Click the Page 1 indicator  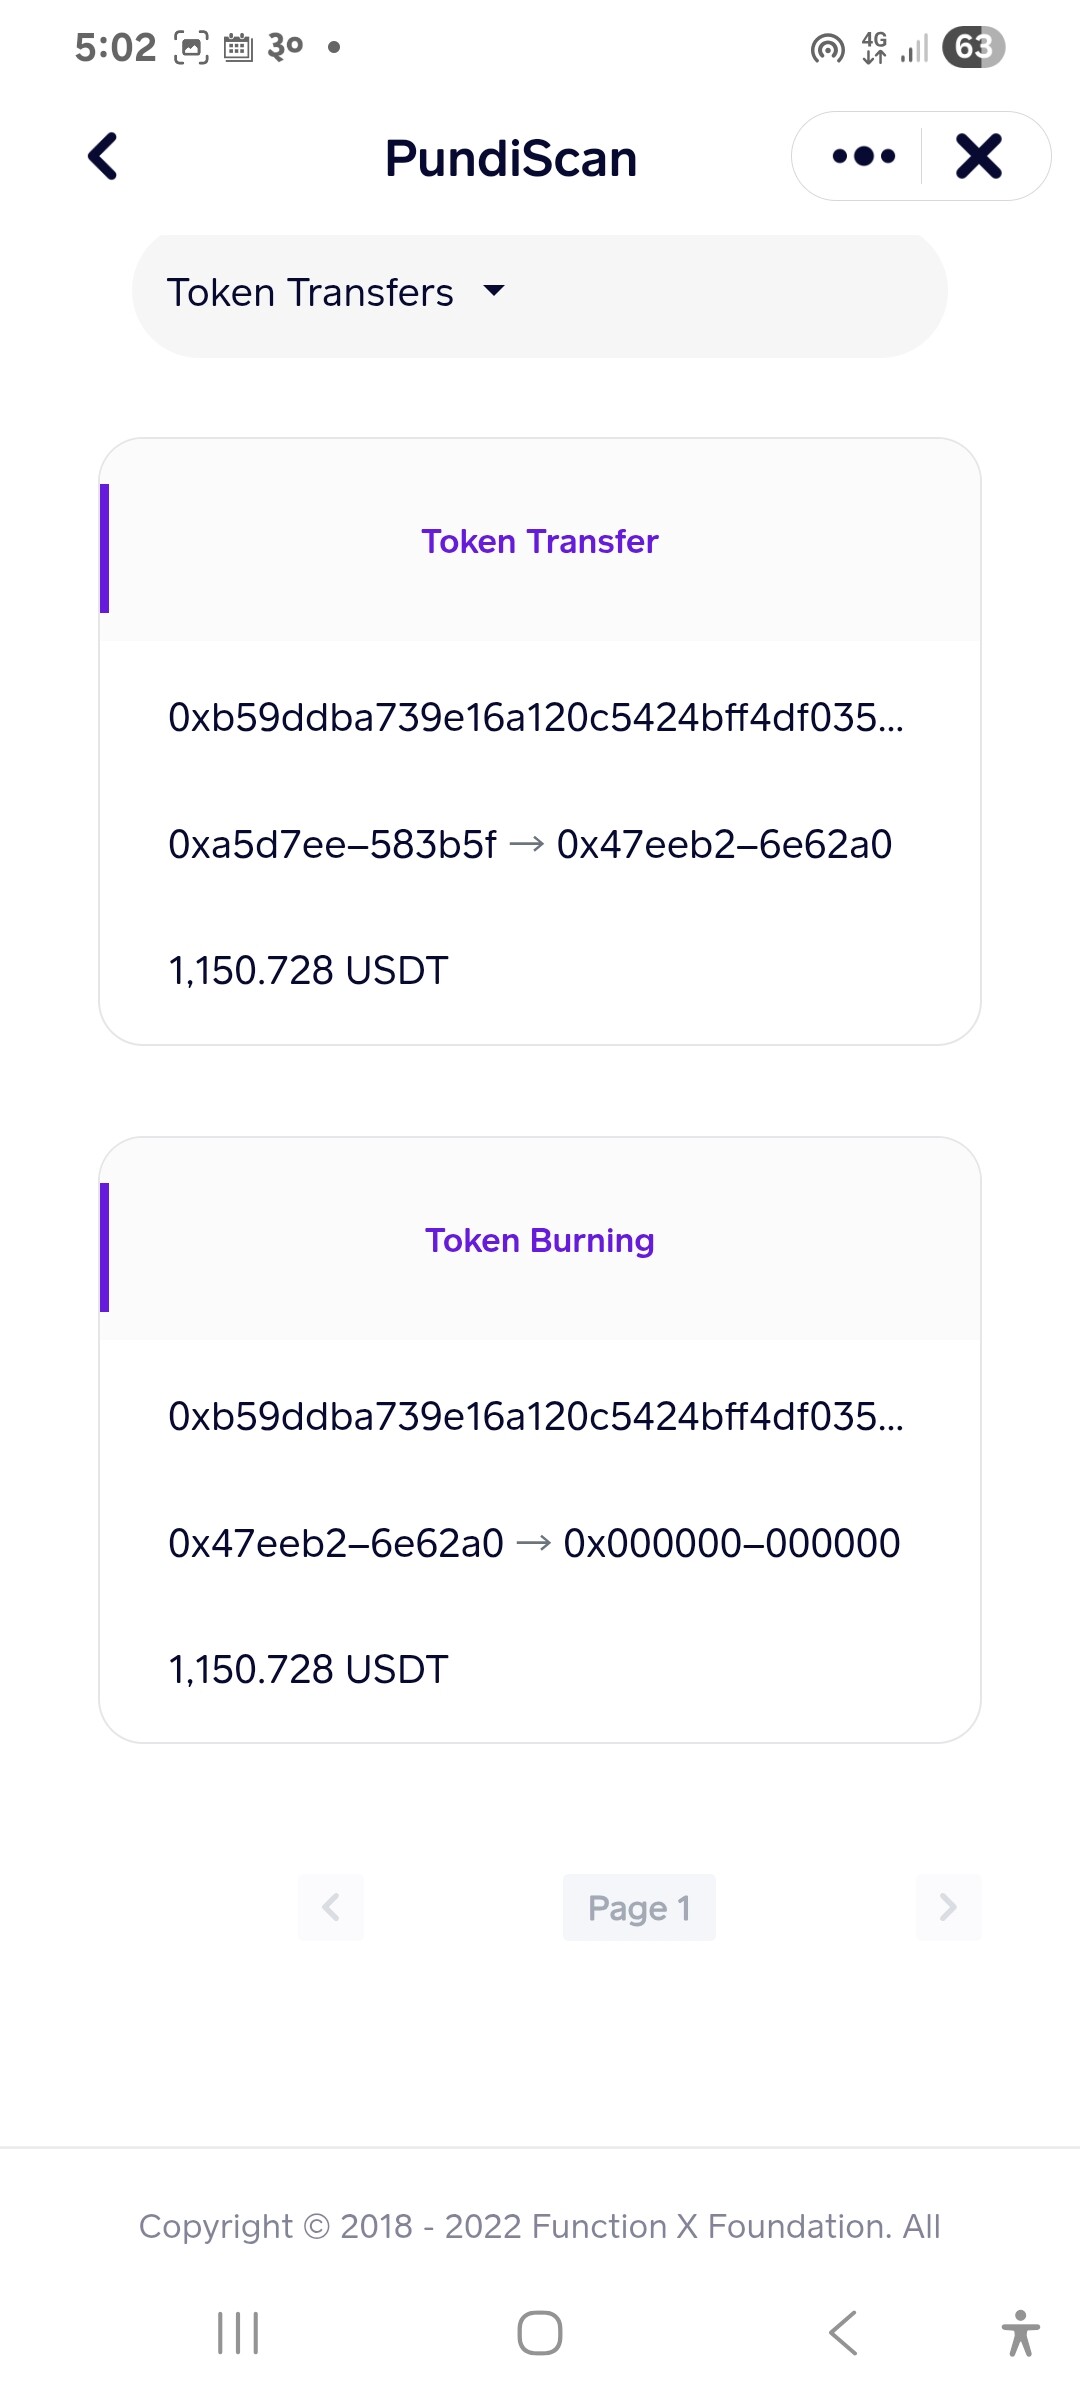(639, 1907)
